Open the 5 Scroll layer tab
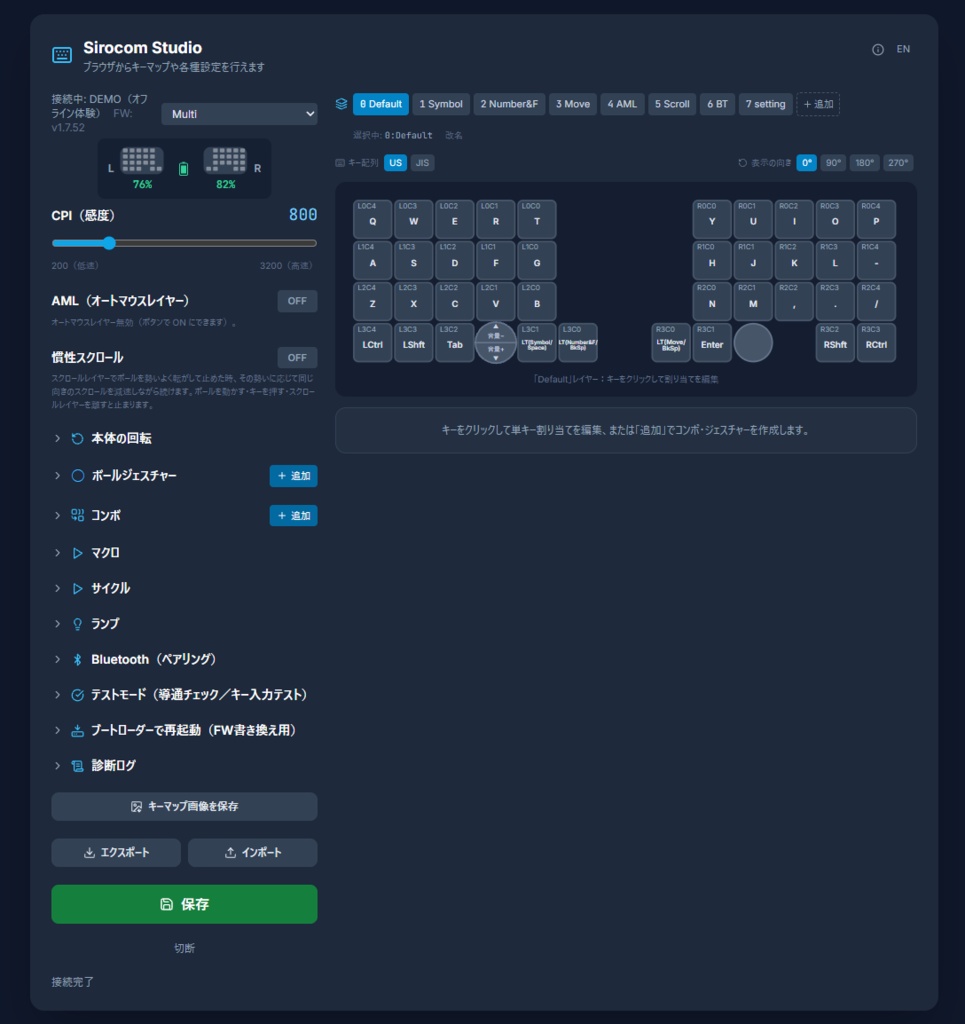965x1024 pixels. coord(672,104)
